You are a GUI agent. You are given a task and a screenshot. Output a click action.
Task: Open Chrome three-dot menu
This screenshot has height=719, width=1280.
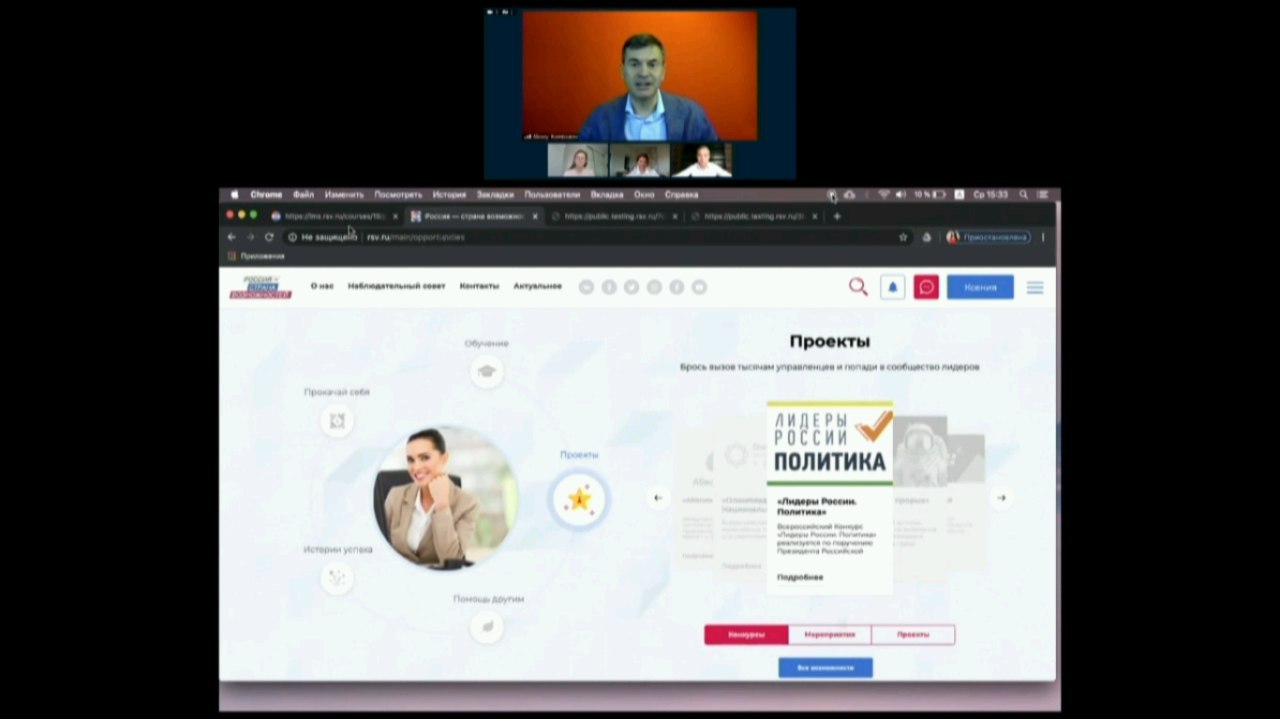(1043, 237)
